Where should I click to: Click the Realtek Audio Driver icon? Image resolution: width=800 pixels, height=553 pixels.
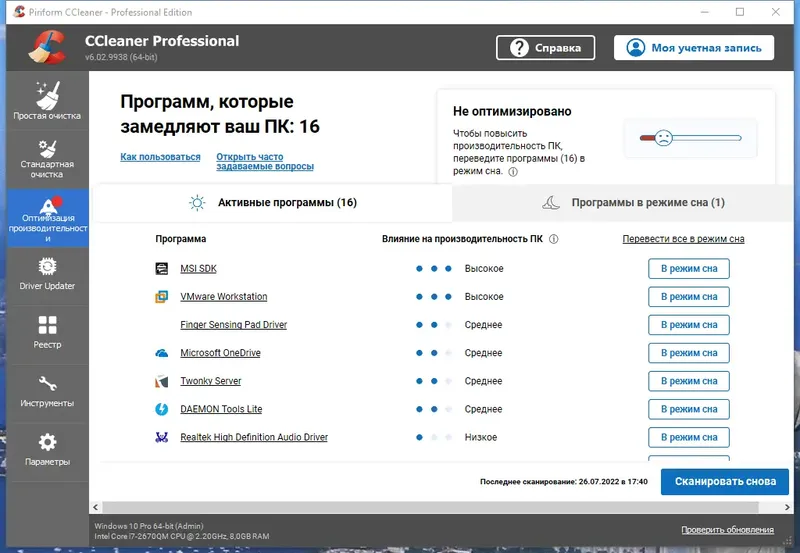pos(162,437)
